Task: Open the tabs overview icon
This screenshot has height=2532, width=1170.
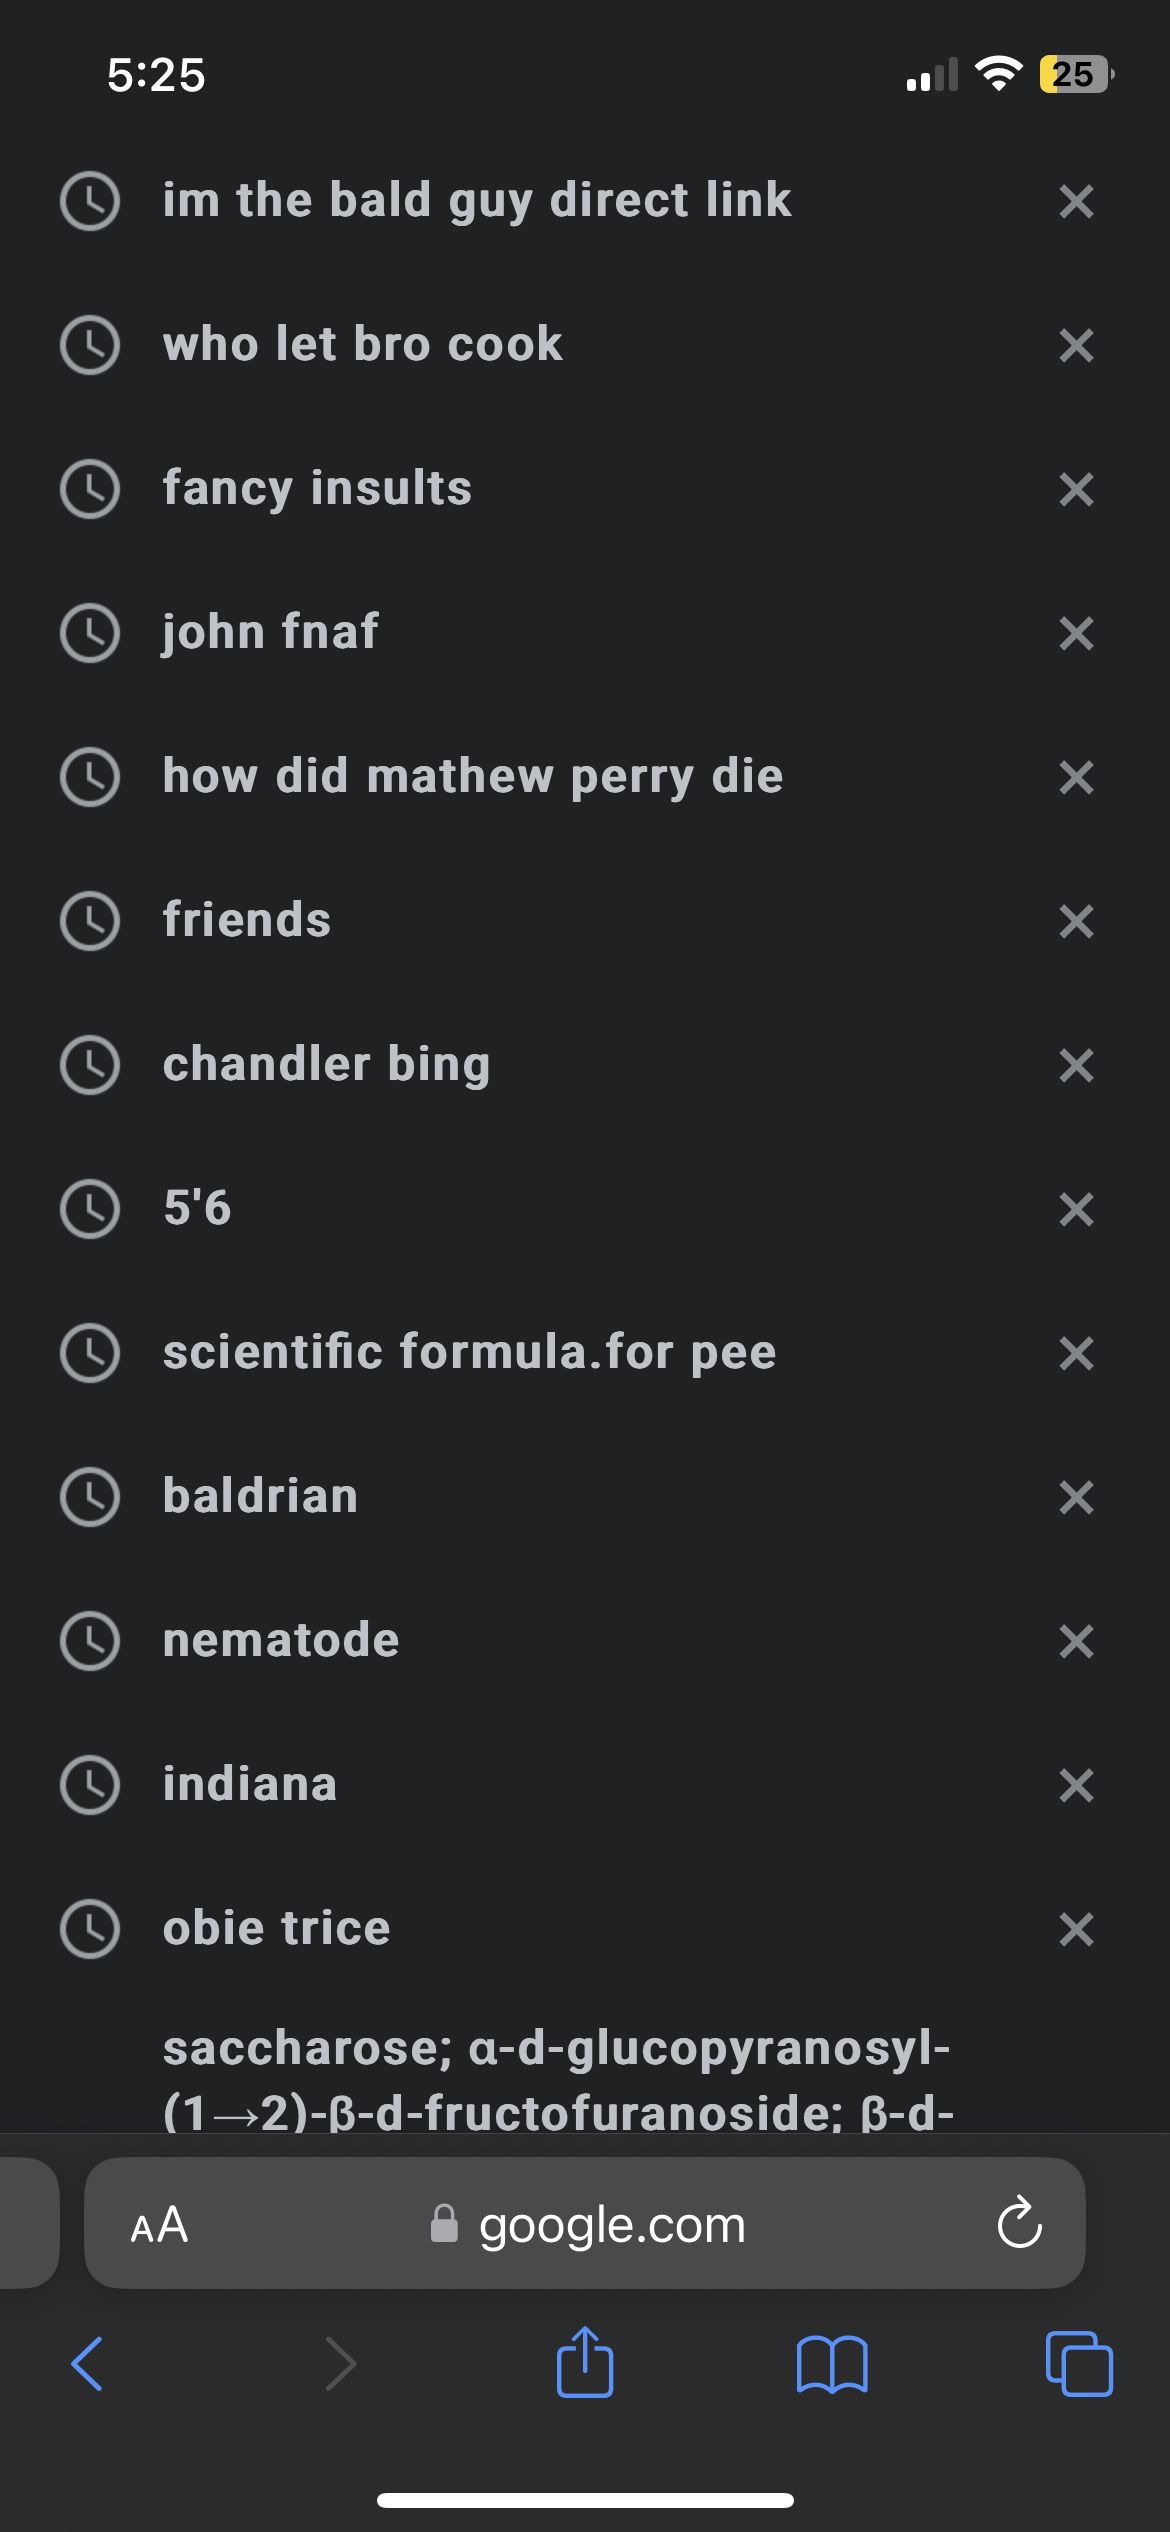Action: coord(1078,2363)
